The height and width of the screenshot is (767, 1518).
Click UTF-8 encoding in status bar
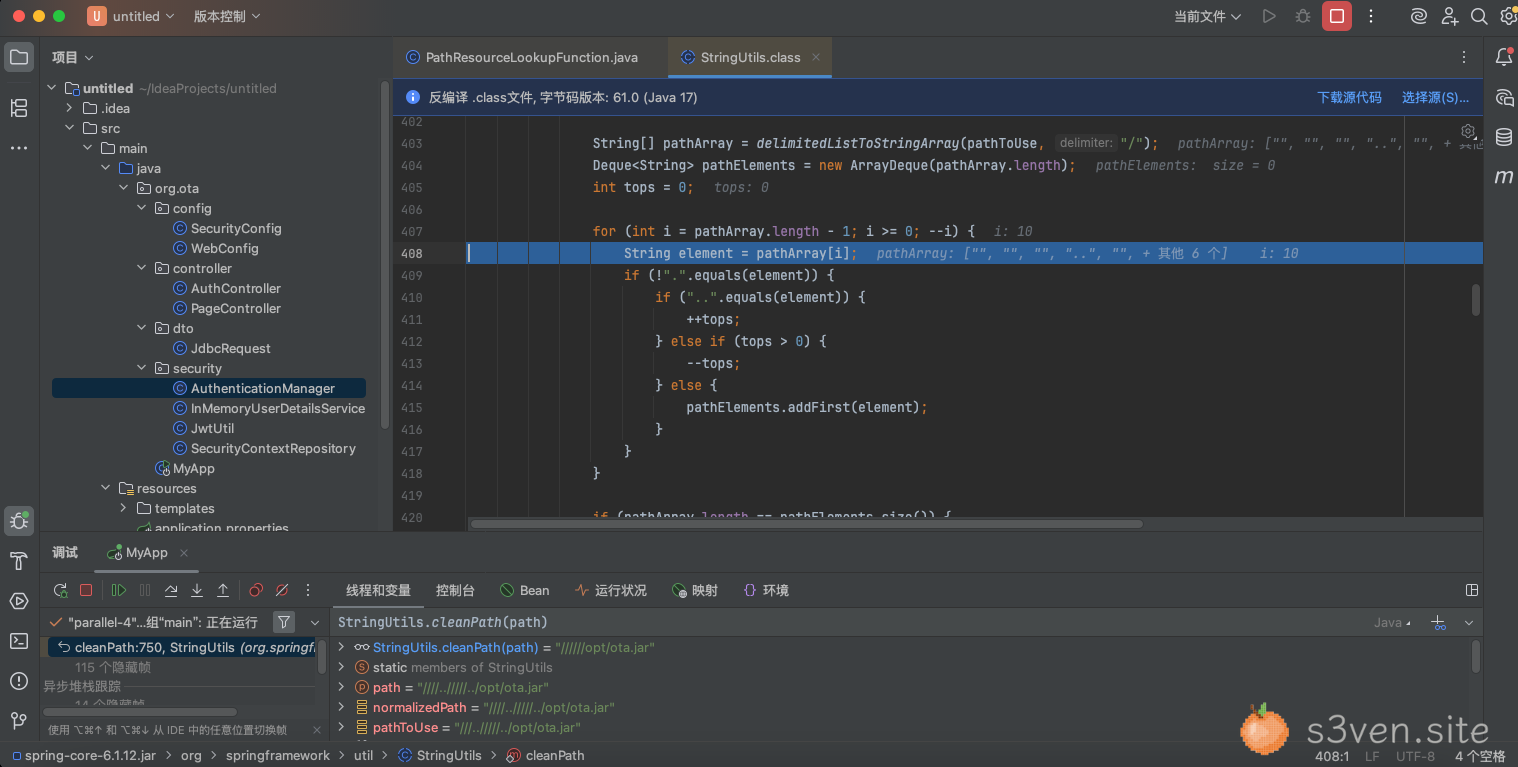tap(1415, 756)
